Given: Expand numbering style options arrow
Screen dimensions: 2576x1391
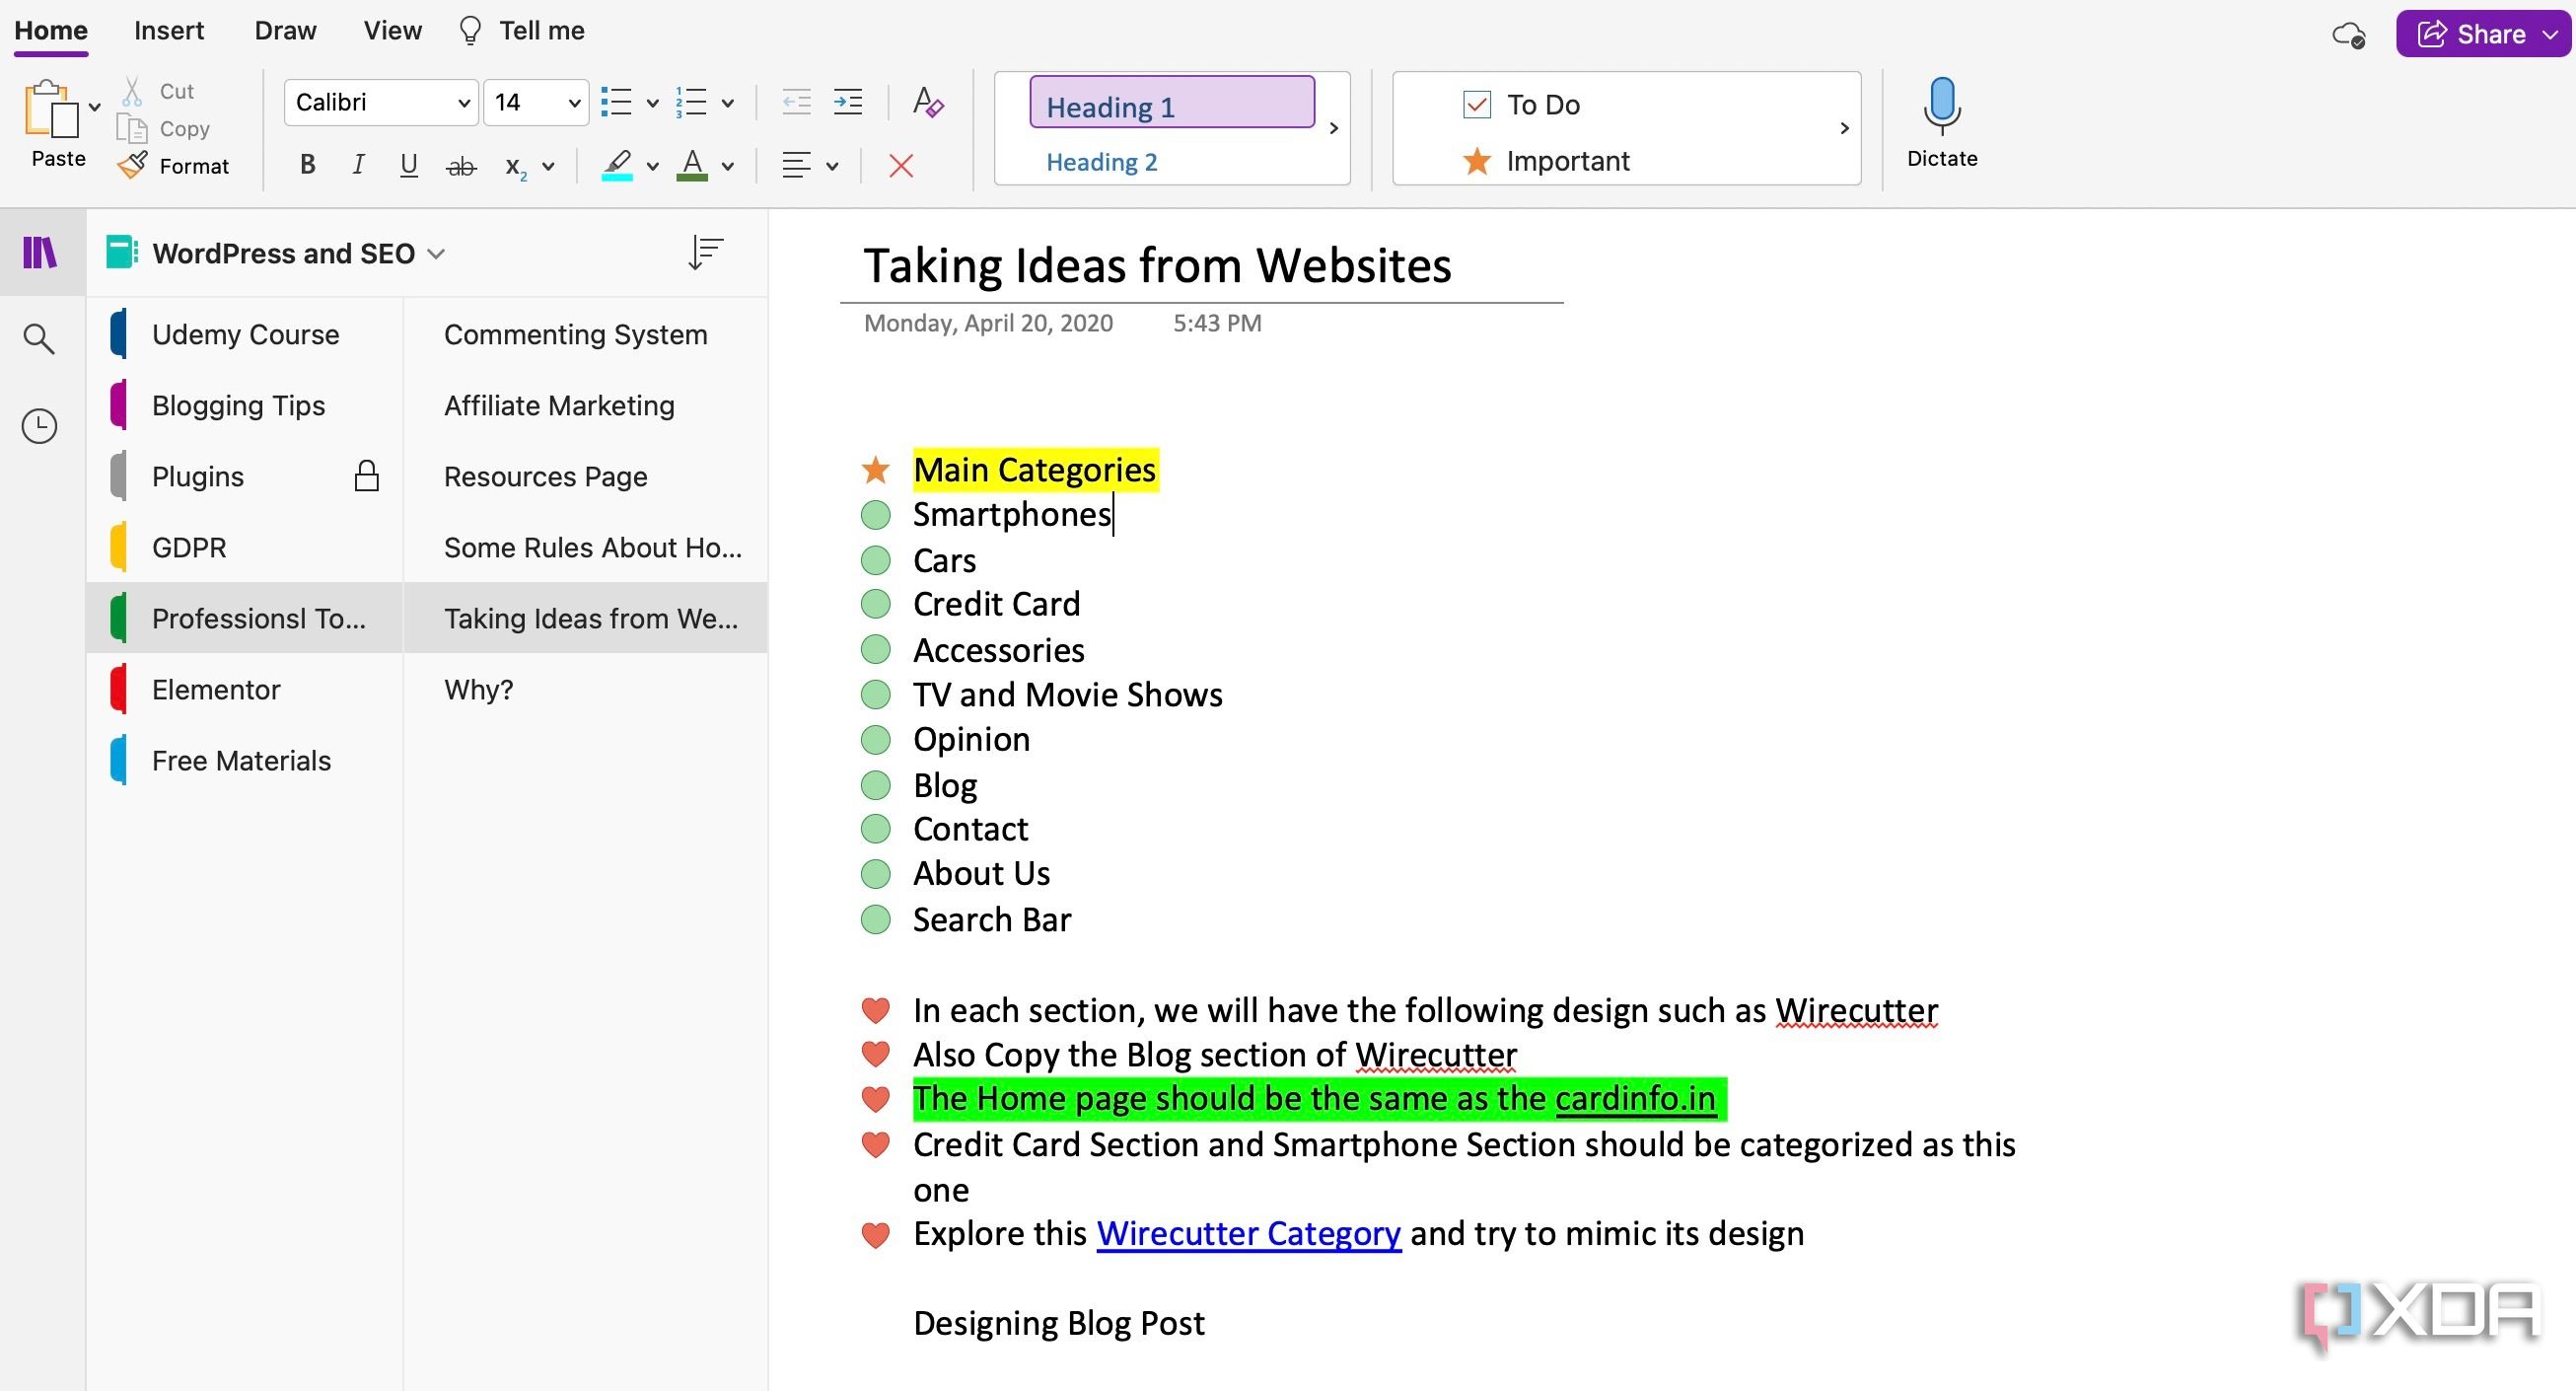Looking at the screenshot, I should 728,103.
